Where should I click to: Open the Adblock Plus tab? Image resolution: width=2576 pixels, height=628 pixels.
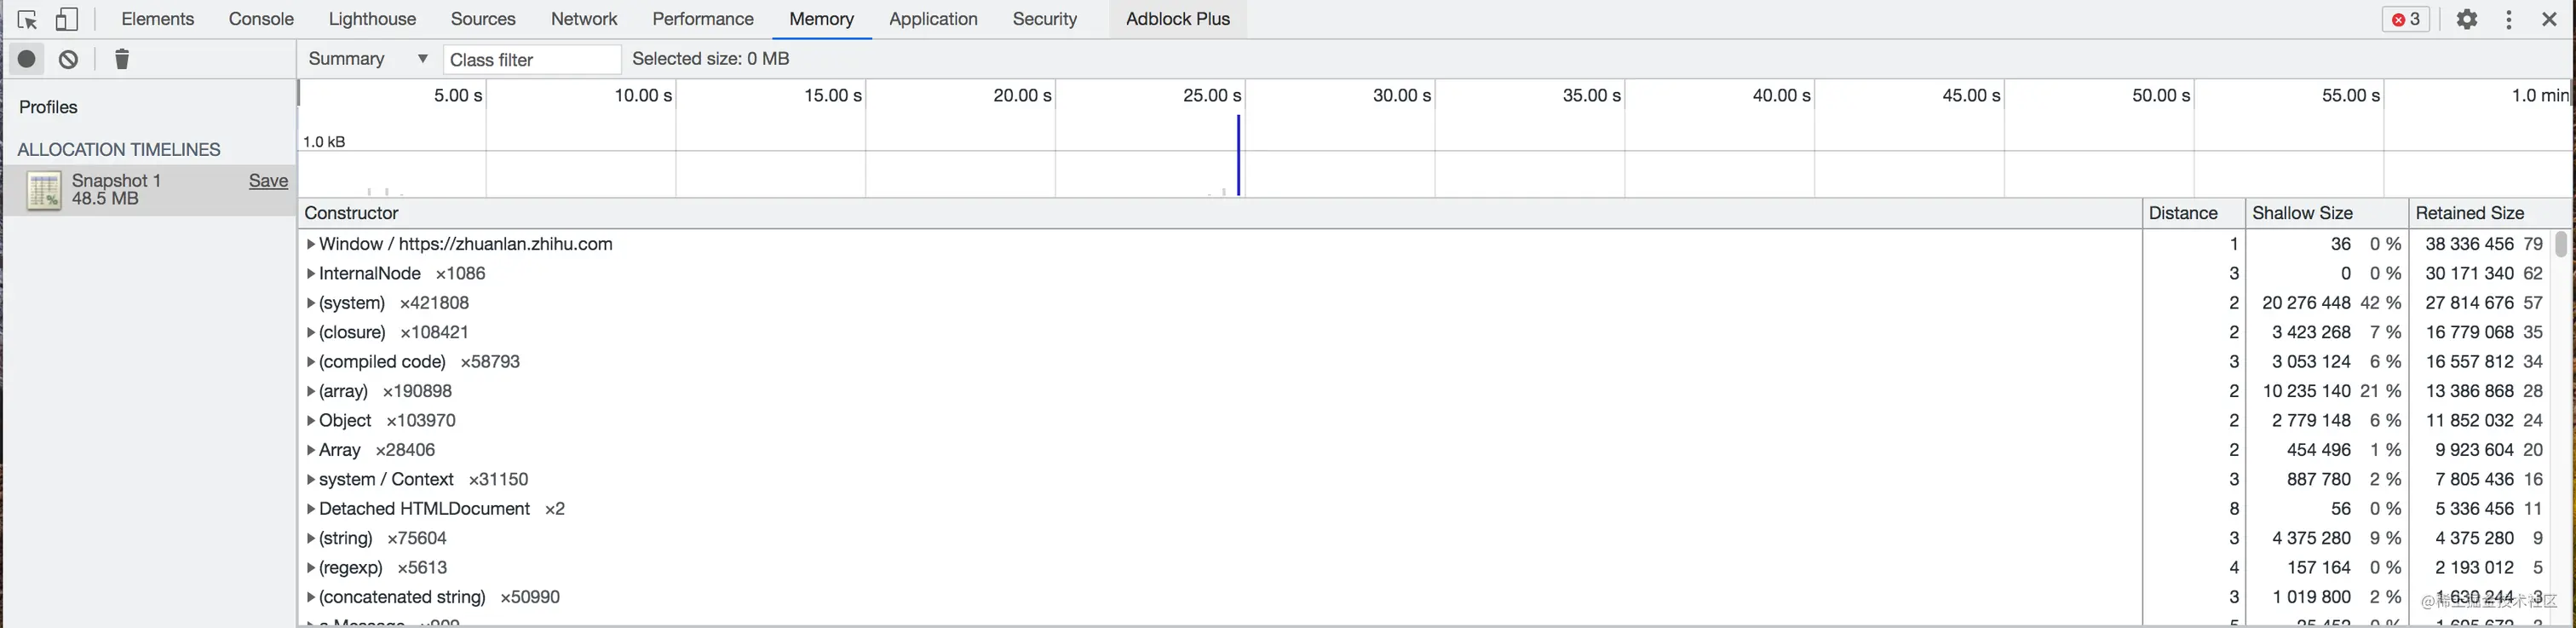click(1177, 20)
